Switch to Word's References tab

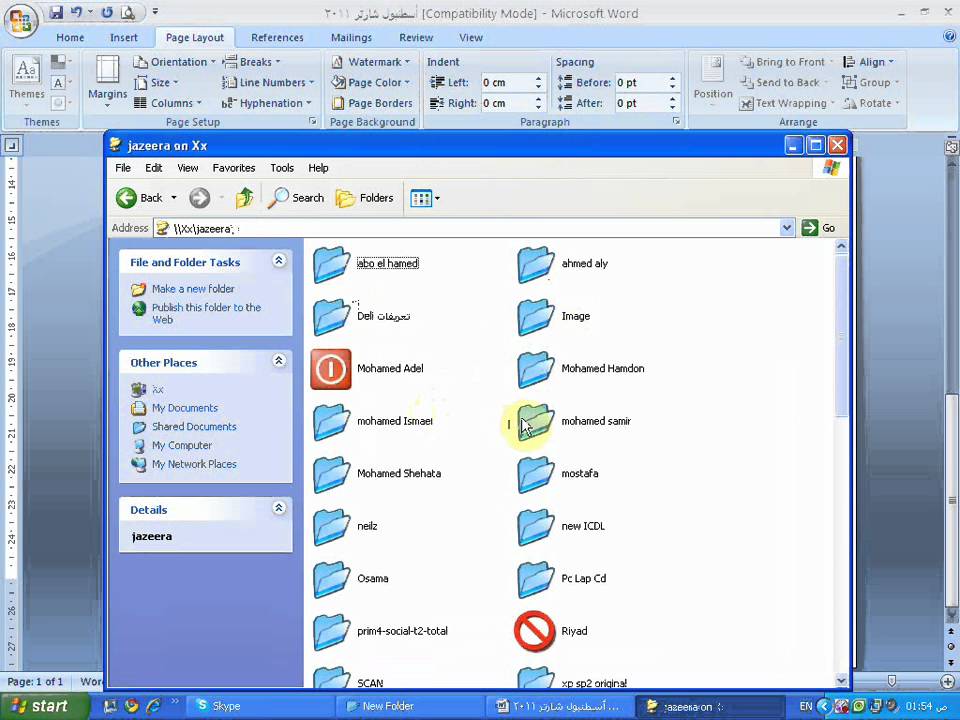click(277, 37)
